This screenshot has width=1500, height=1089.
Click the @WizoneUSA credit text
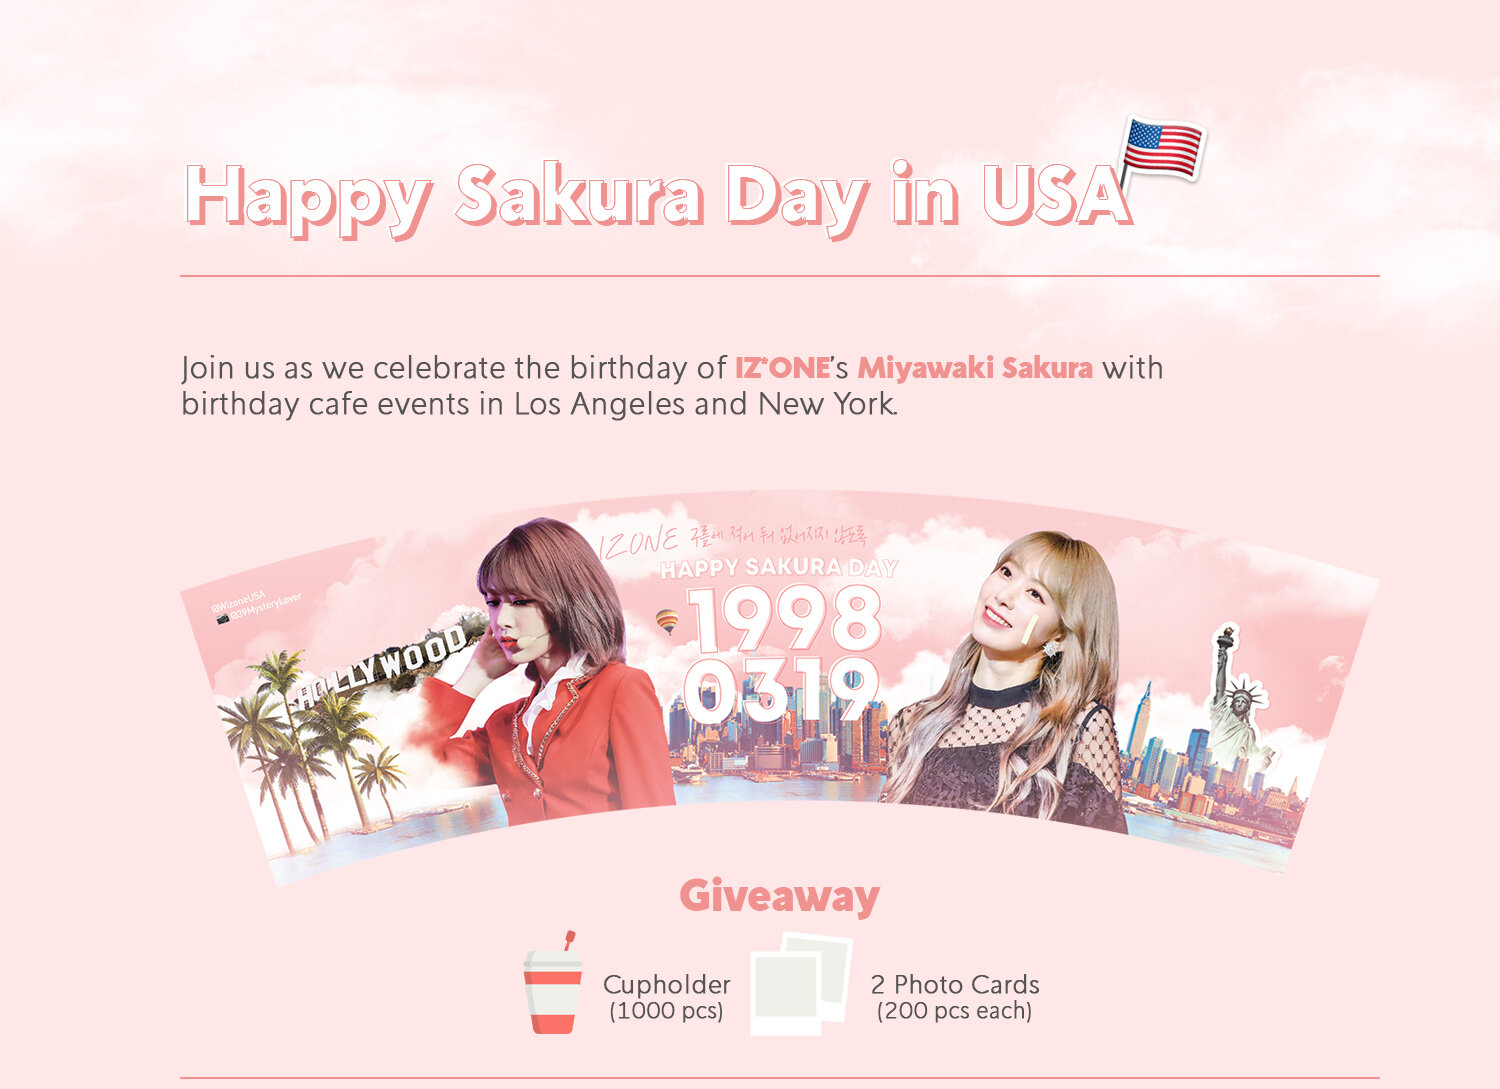pos(238,602)
